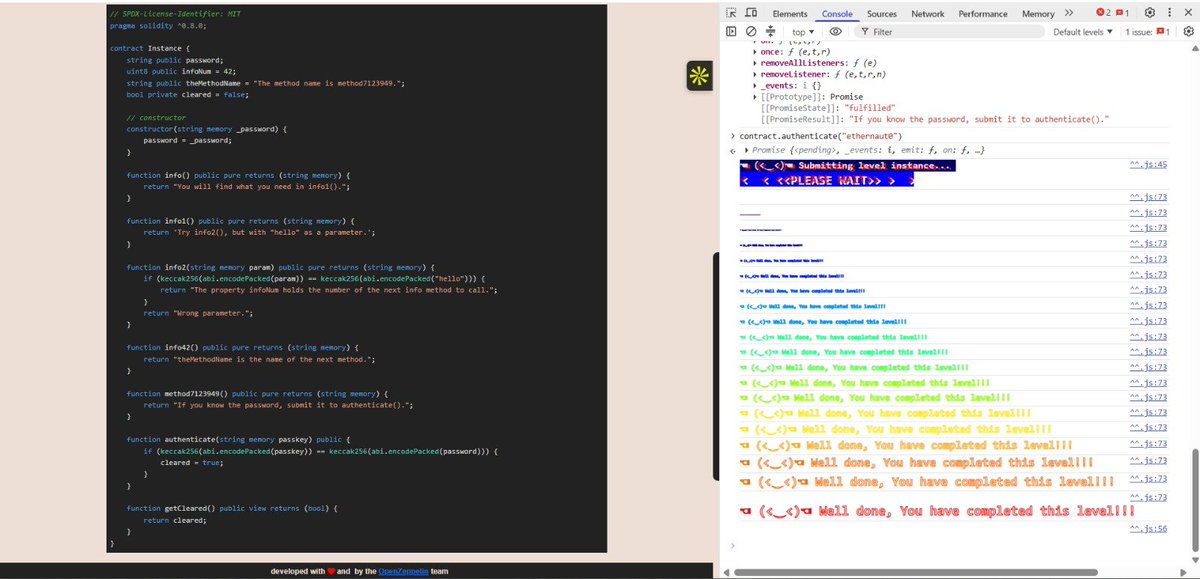Follow the OpenZeppelin link in the footer
1200x579 pixels.
(404, 571)
